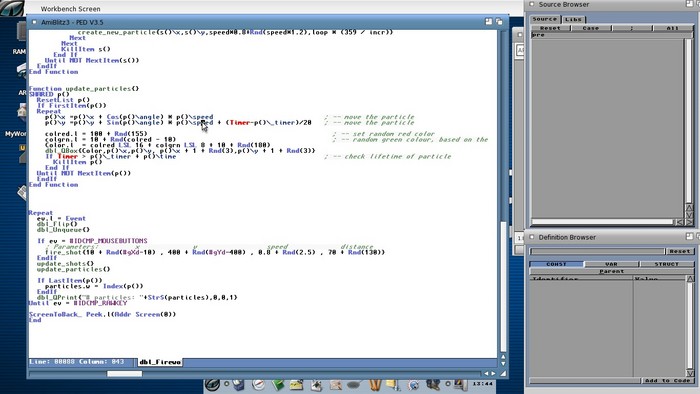Open the leftmost round logo icon in the dock
This screenshot has height=394, width=700.
coord(212,384)
